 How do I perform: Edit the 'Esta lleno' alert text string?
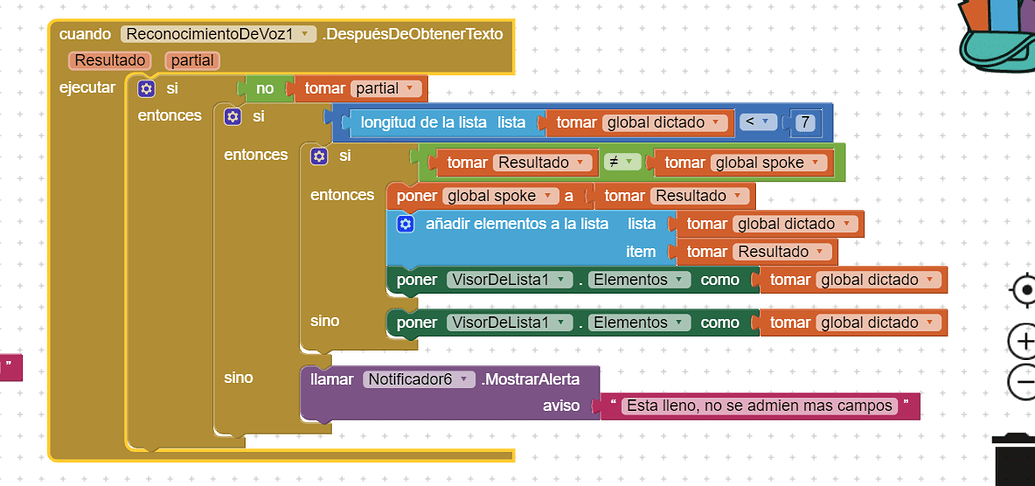tap(759, 405)
